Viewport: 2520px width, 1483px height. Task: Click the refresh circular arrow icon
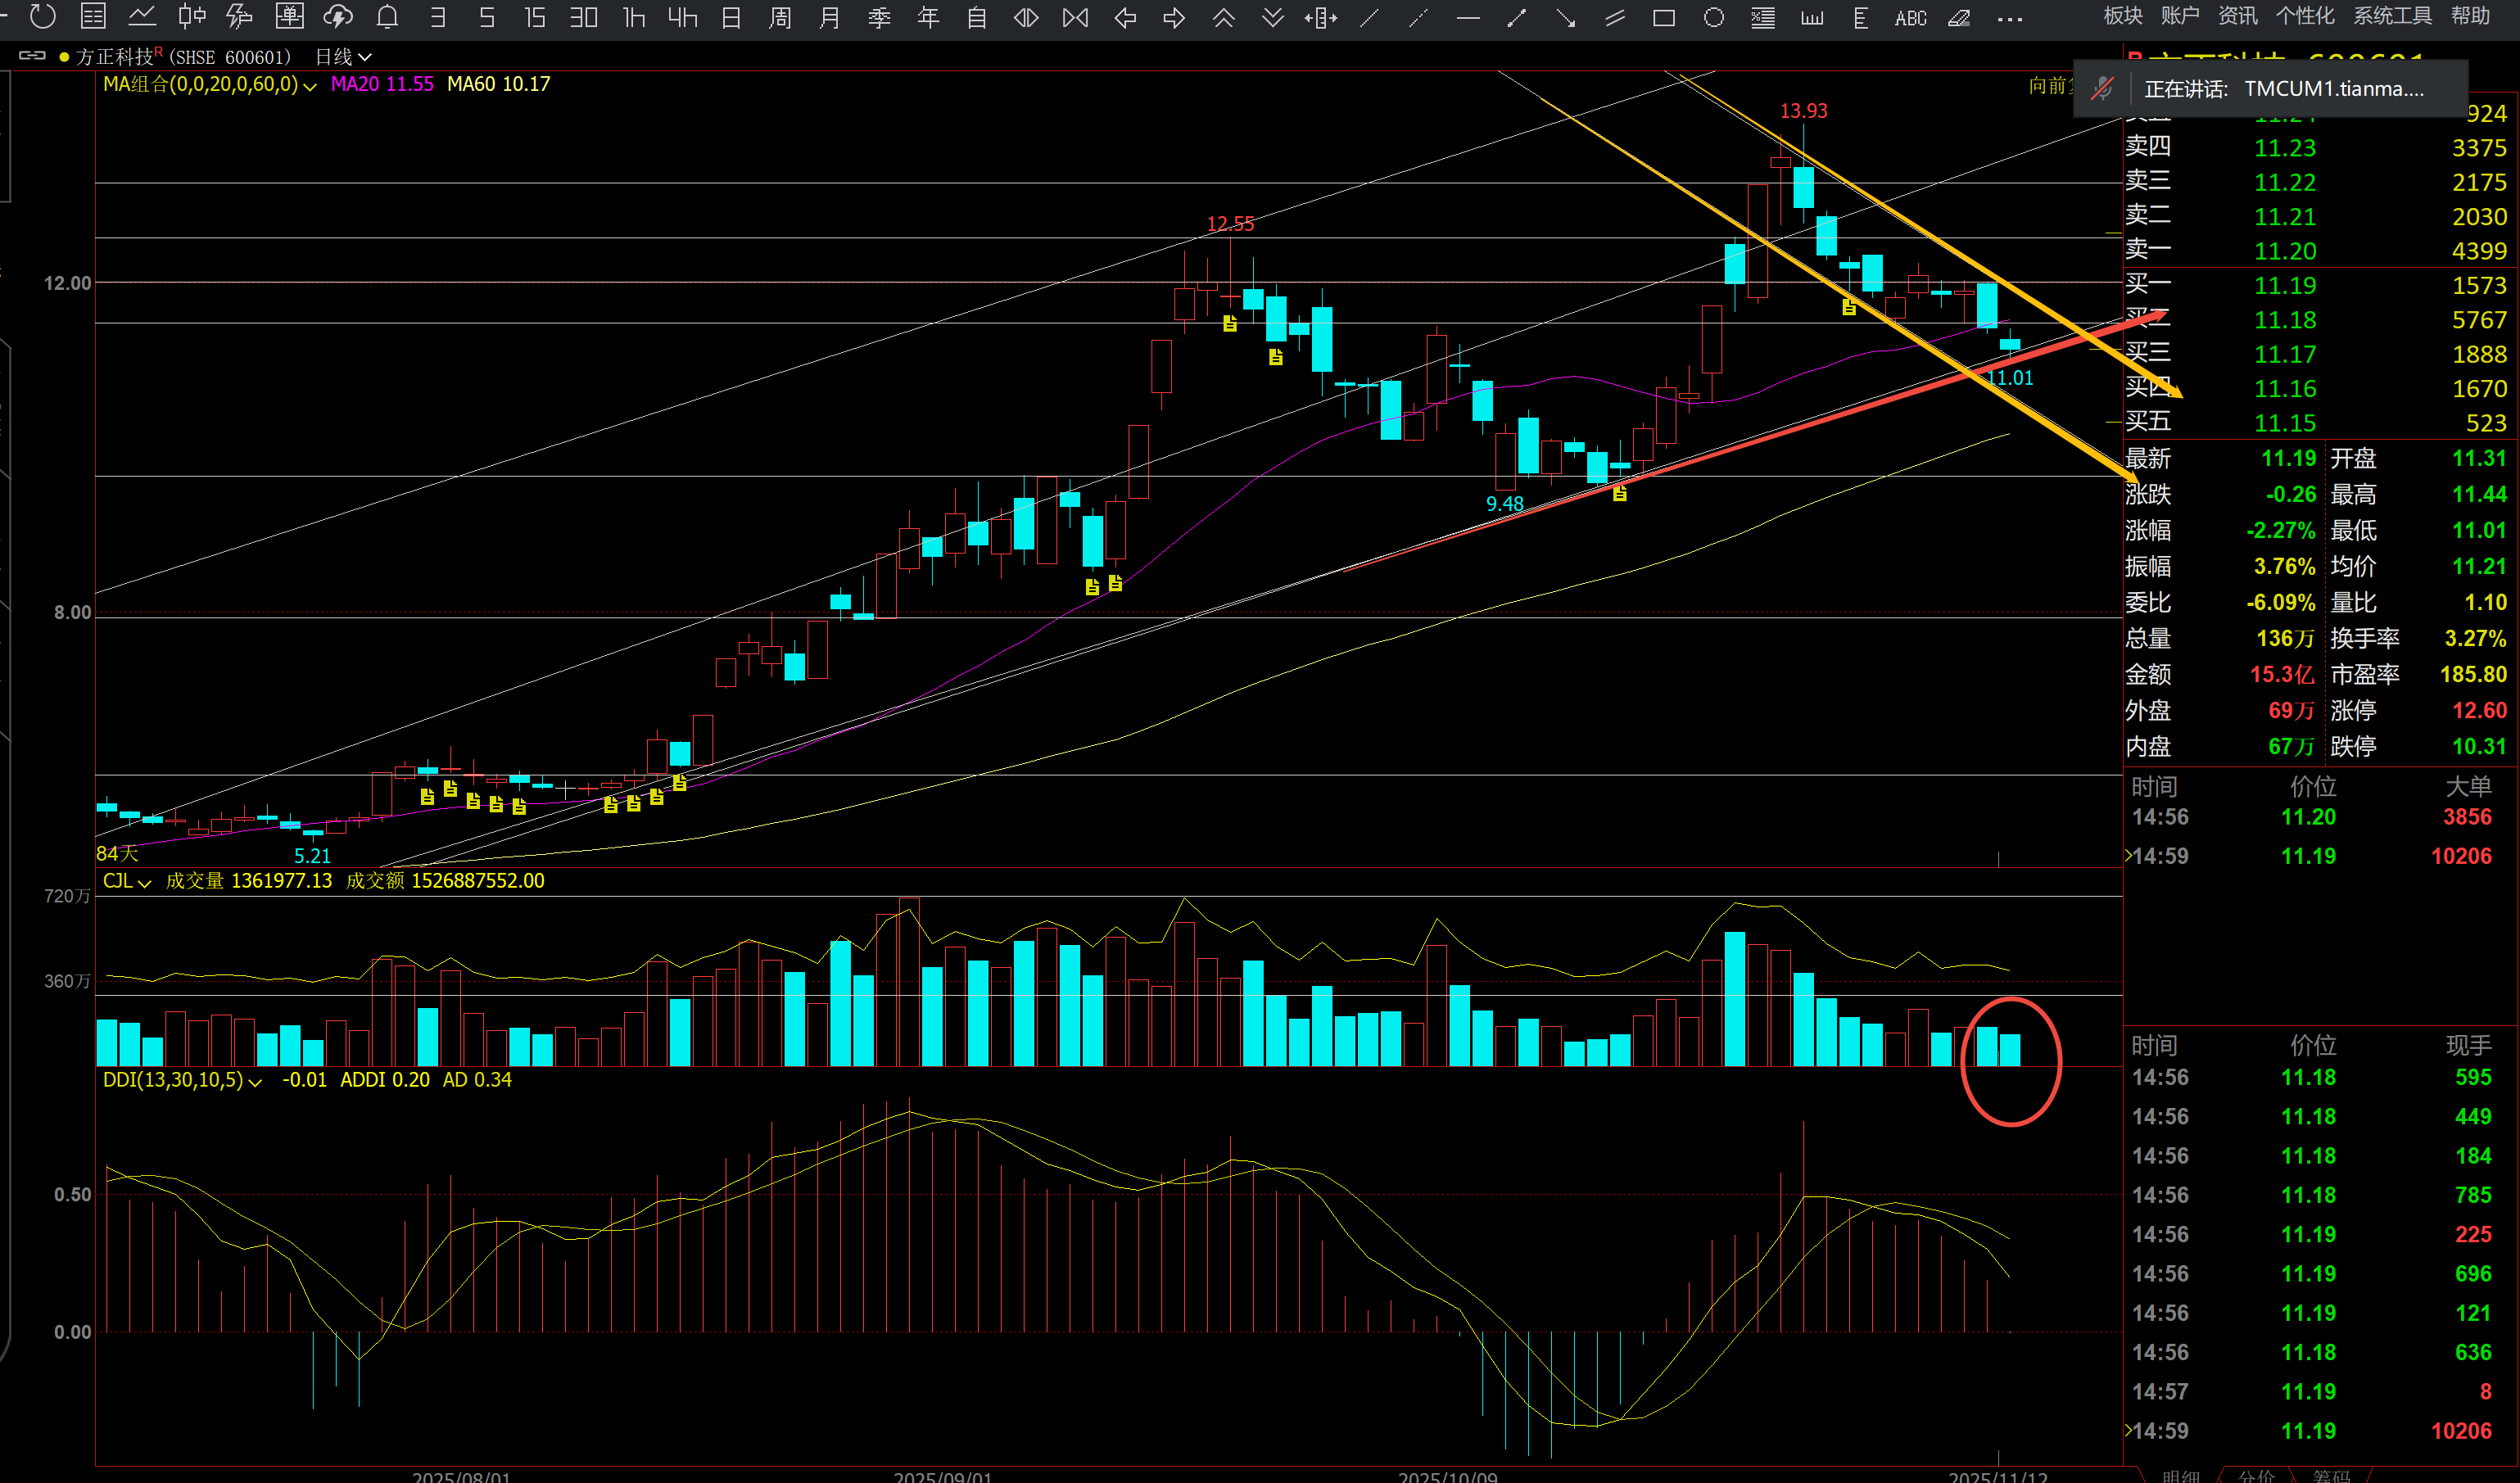click(x=42, y=16)
